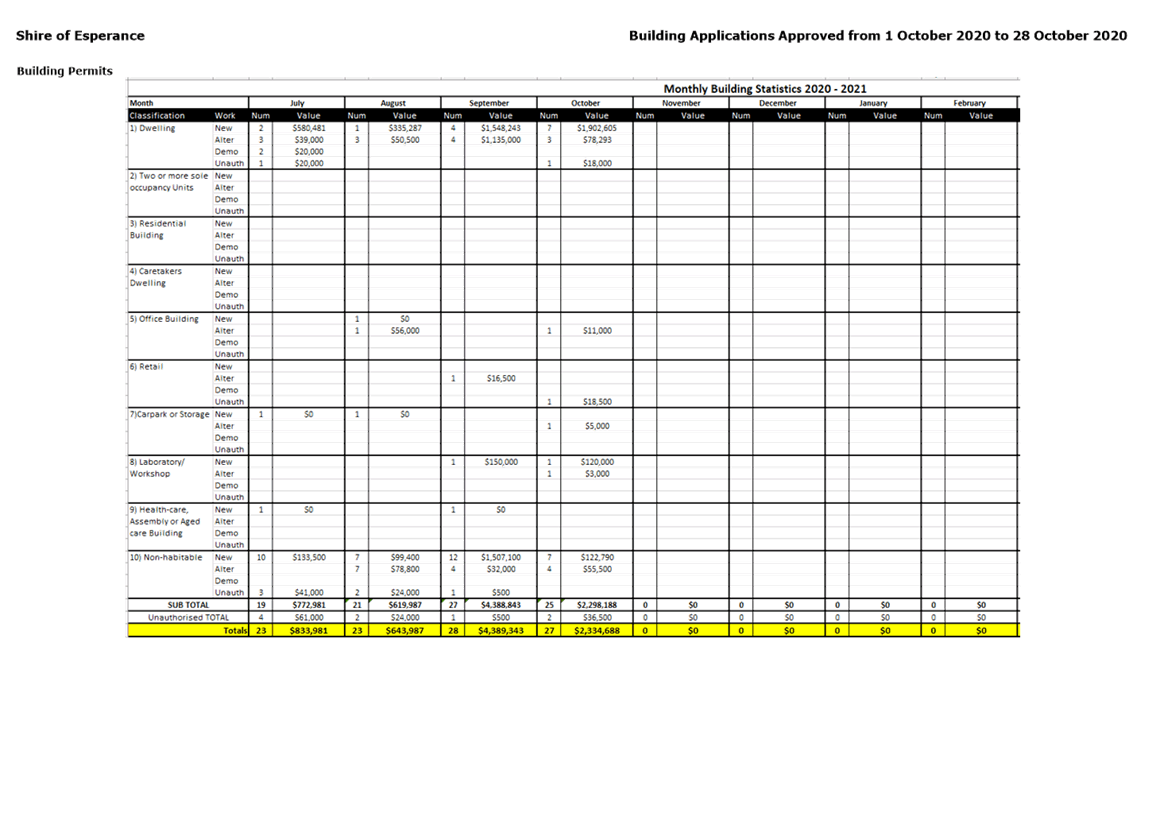Select the 'October' month column header
This screenshot has height=821, width=1160.
[x=585, y=104]
